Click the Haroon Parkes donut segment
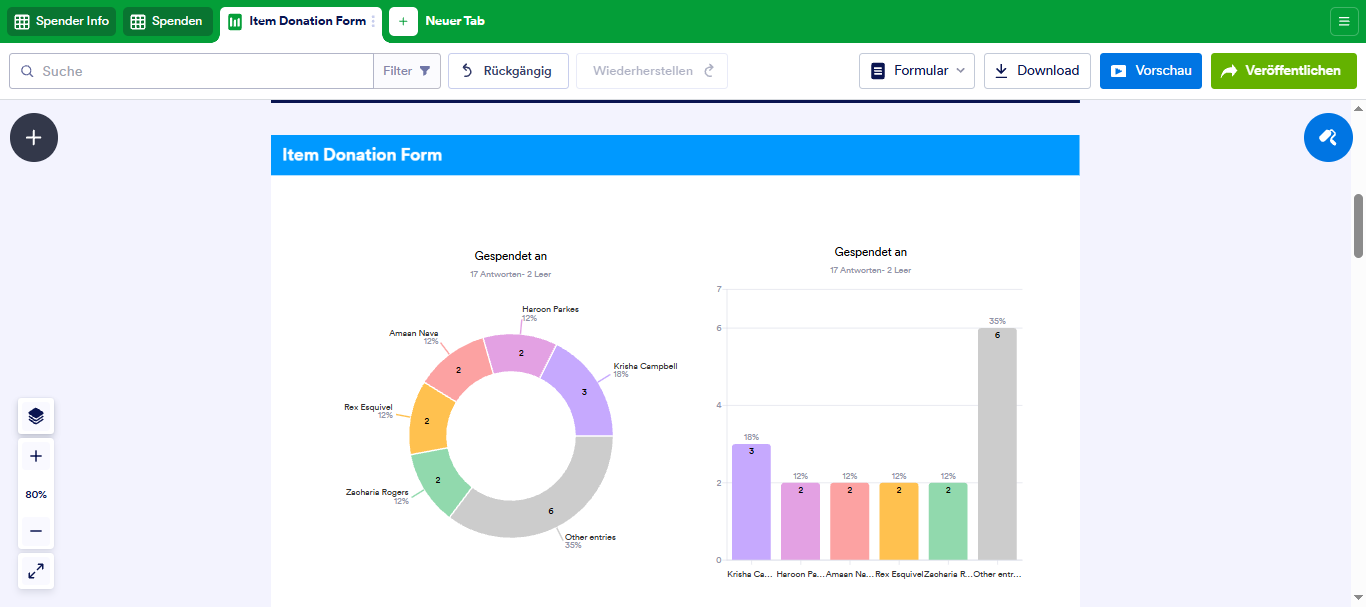The height and width of the screenshot is (607, 1366). coord(521,355)
